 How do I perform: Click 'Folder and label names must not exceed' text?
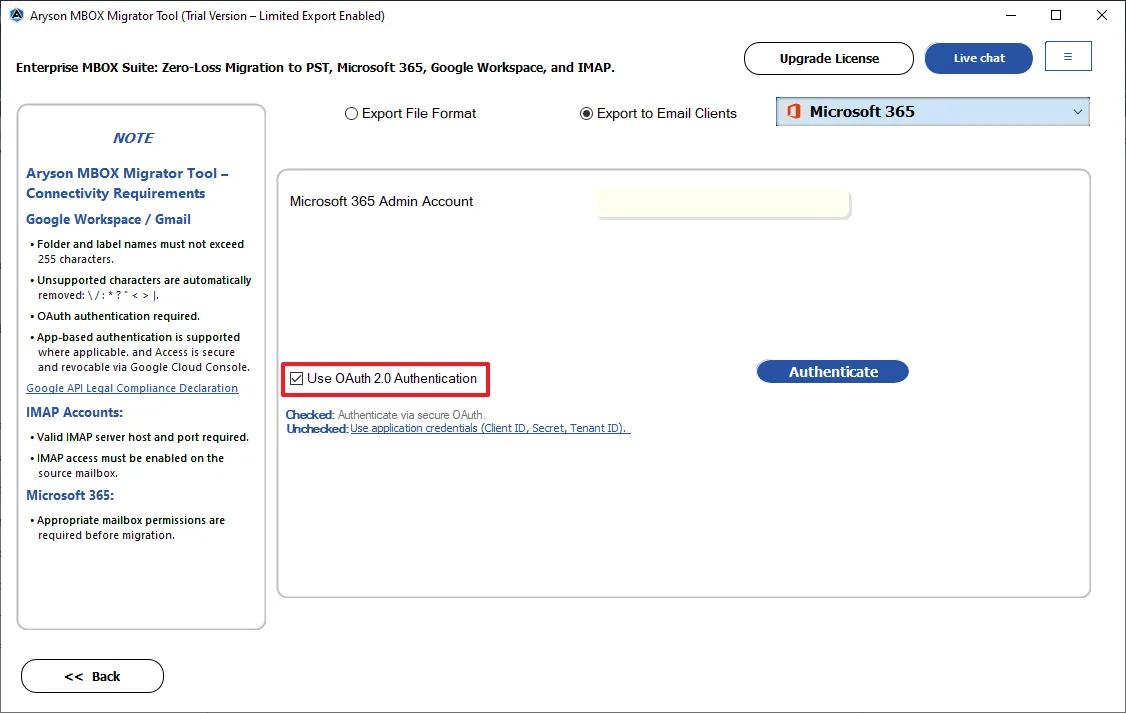(x=141, y=244)
